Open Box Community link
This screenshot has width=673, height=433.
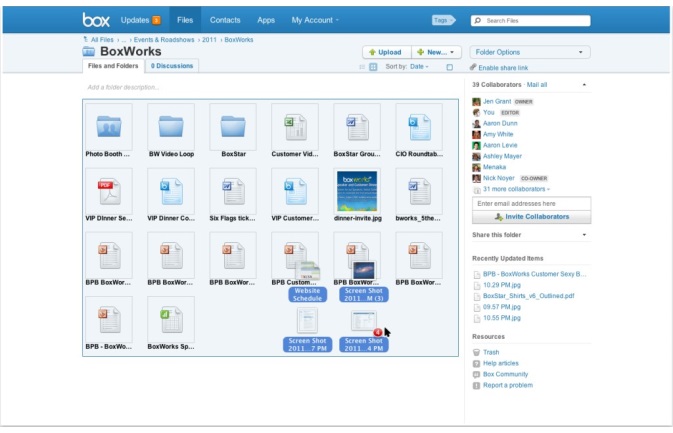tap(505, 374)
